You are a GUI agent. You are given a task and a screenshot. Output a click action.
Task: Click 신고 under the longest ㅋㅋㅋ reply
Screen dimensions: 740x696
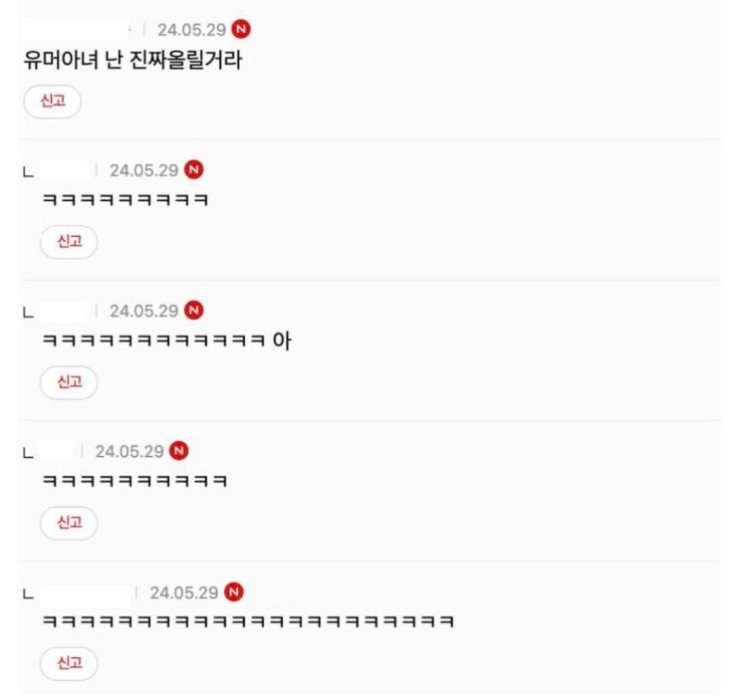(69, 663)
